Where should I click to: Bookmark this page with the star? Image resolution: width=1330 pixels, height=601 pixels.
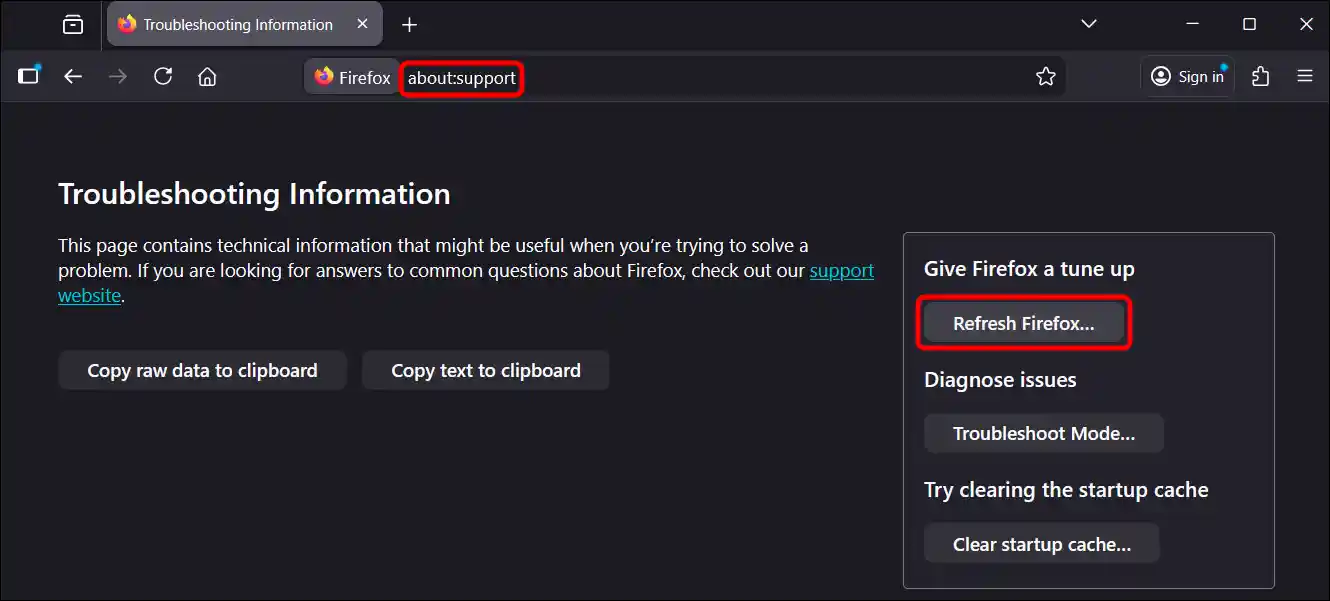(1045, 76)
